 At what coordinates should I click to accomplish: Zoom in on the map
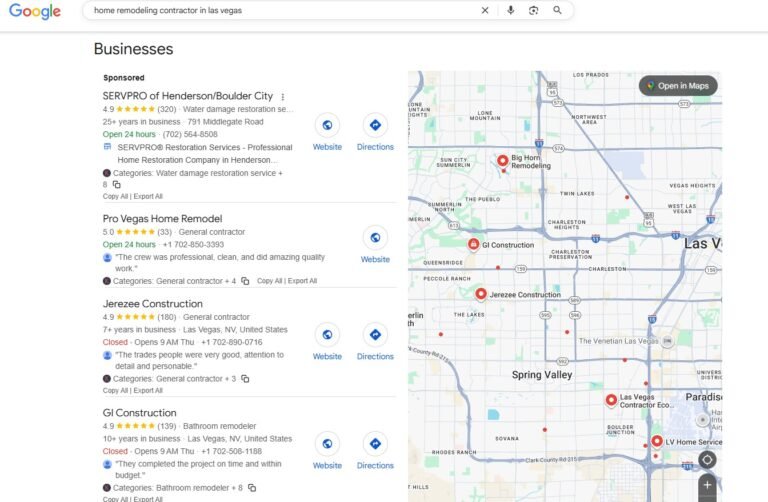click(x=707, y=485)
